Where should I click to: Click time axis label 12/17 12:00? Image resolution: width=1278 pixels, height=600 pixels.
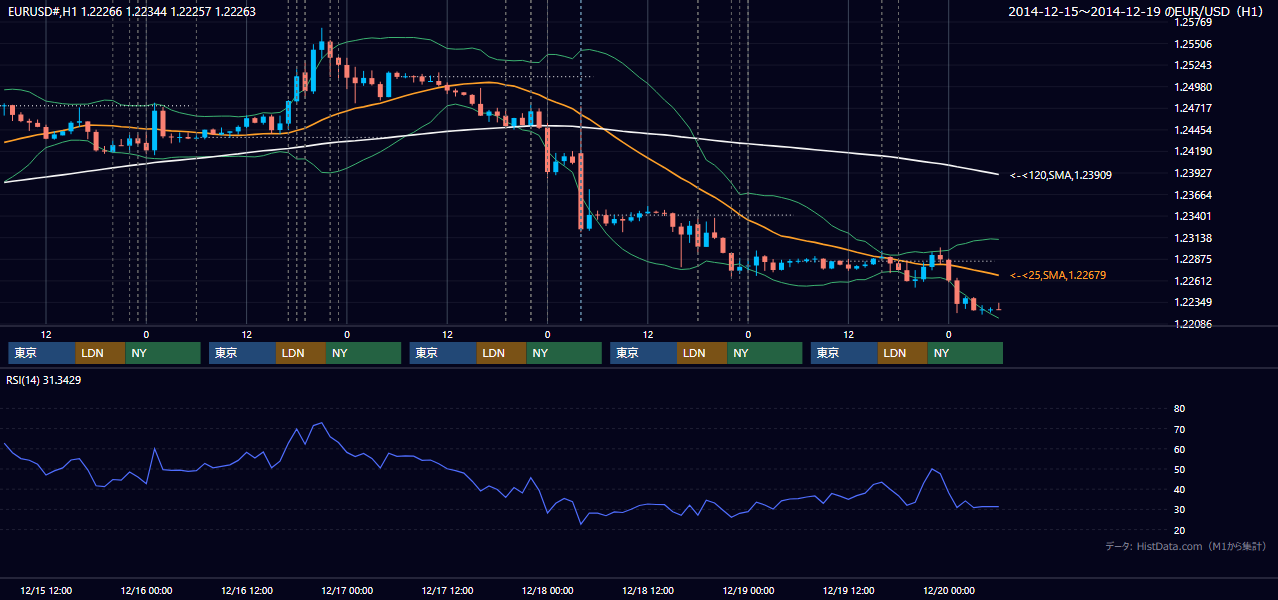tap(447, 590)
